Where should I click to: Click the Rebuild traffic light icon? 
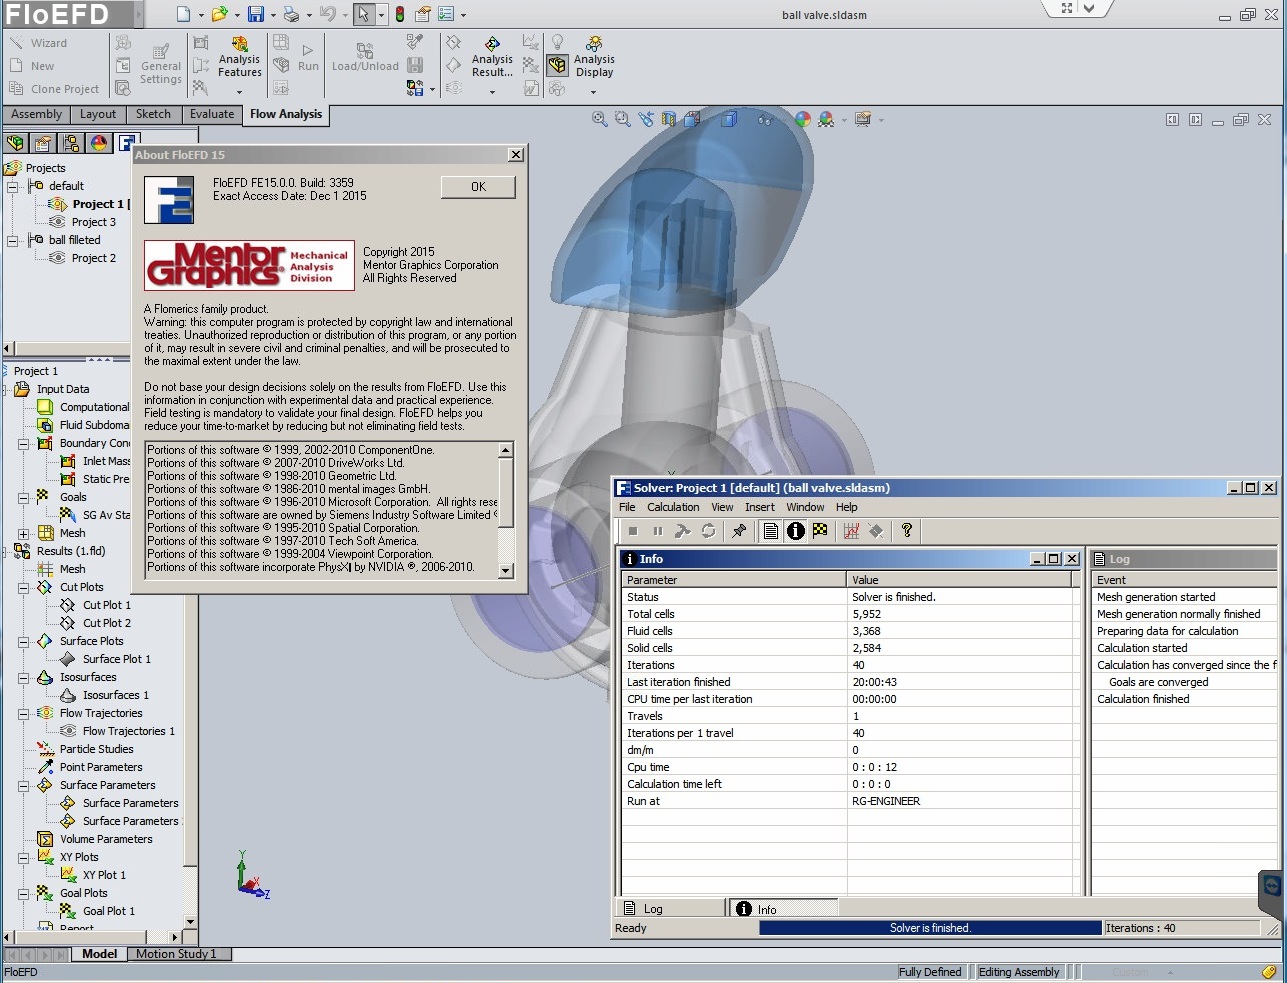click(x=400, y=14)
